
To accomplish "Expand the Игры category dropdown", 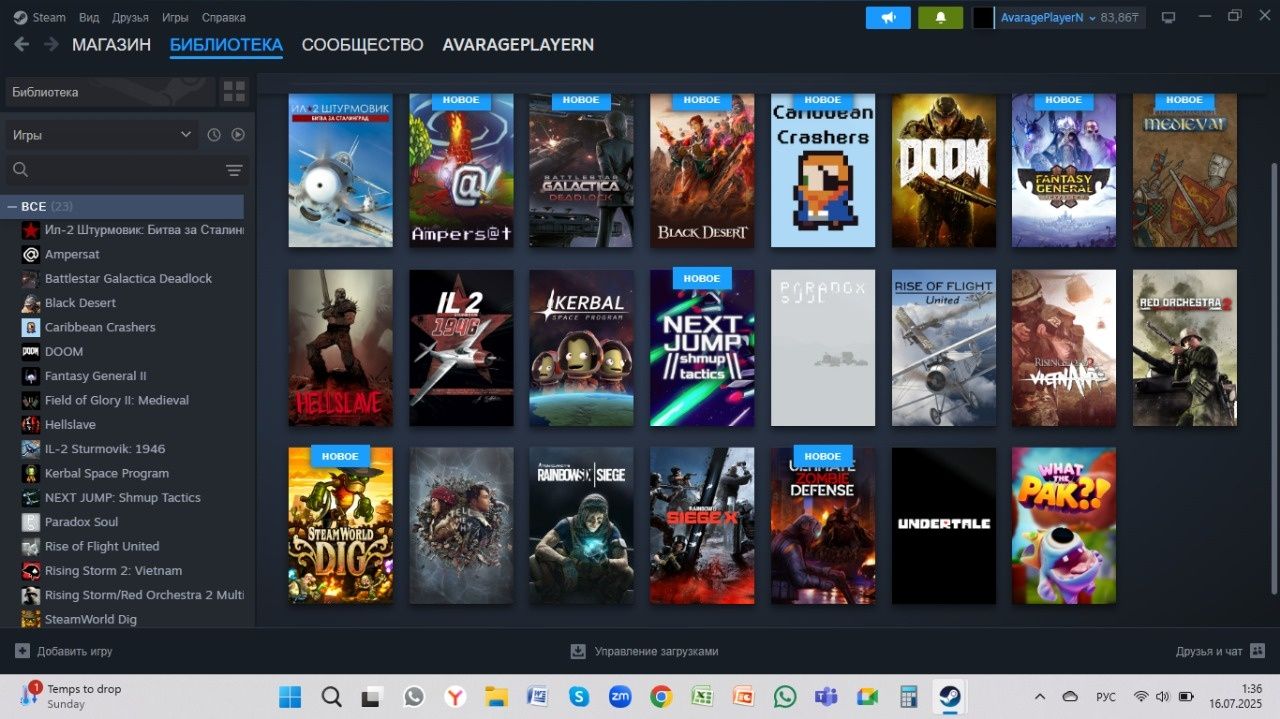I will (102, 135).
